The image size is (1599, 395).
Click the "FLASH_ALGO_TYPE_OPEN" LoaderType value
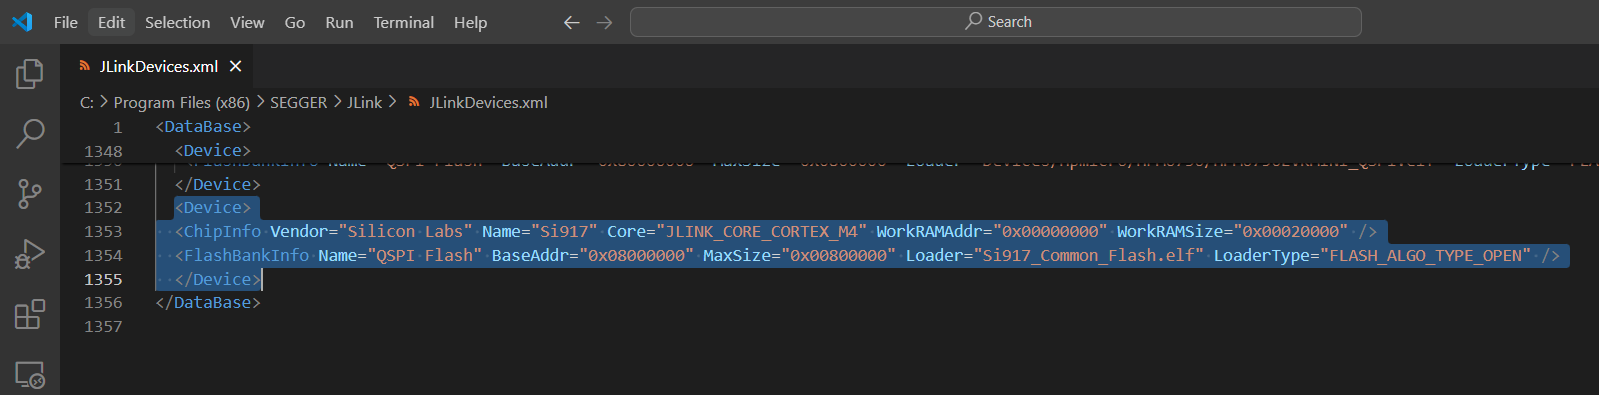pyautogui.click(x=1426, y=255)
